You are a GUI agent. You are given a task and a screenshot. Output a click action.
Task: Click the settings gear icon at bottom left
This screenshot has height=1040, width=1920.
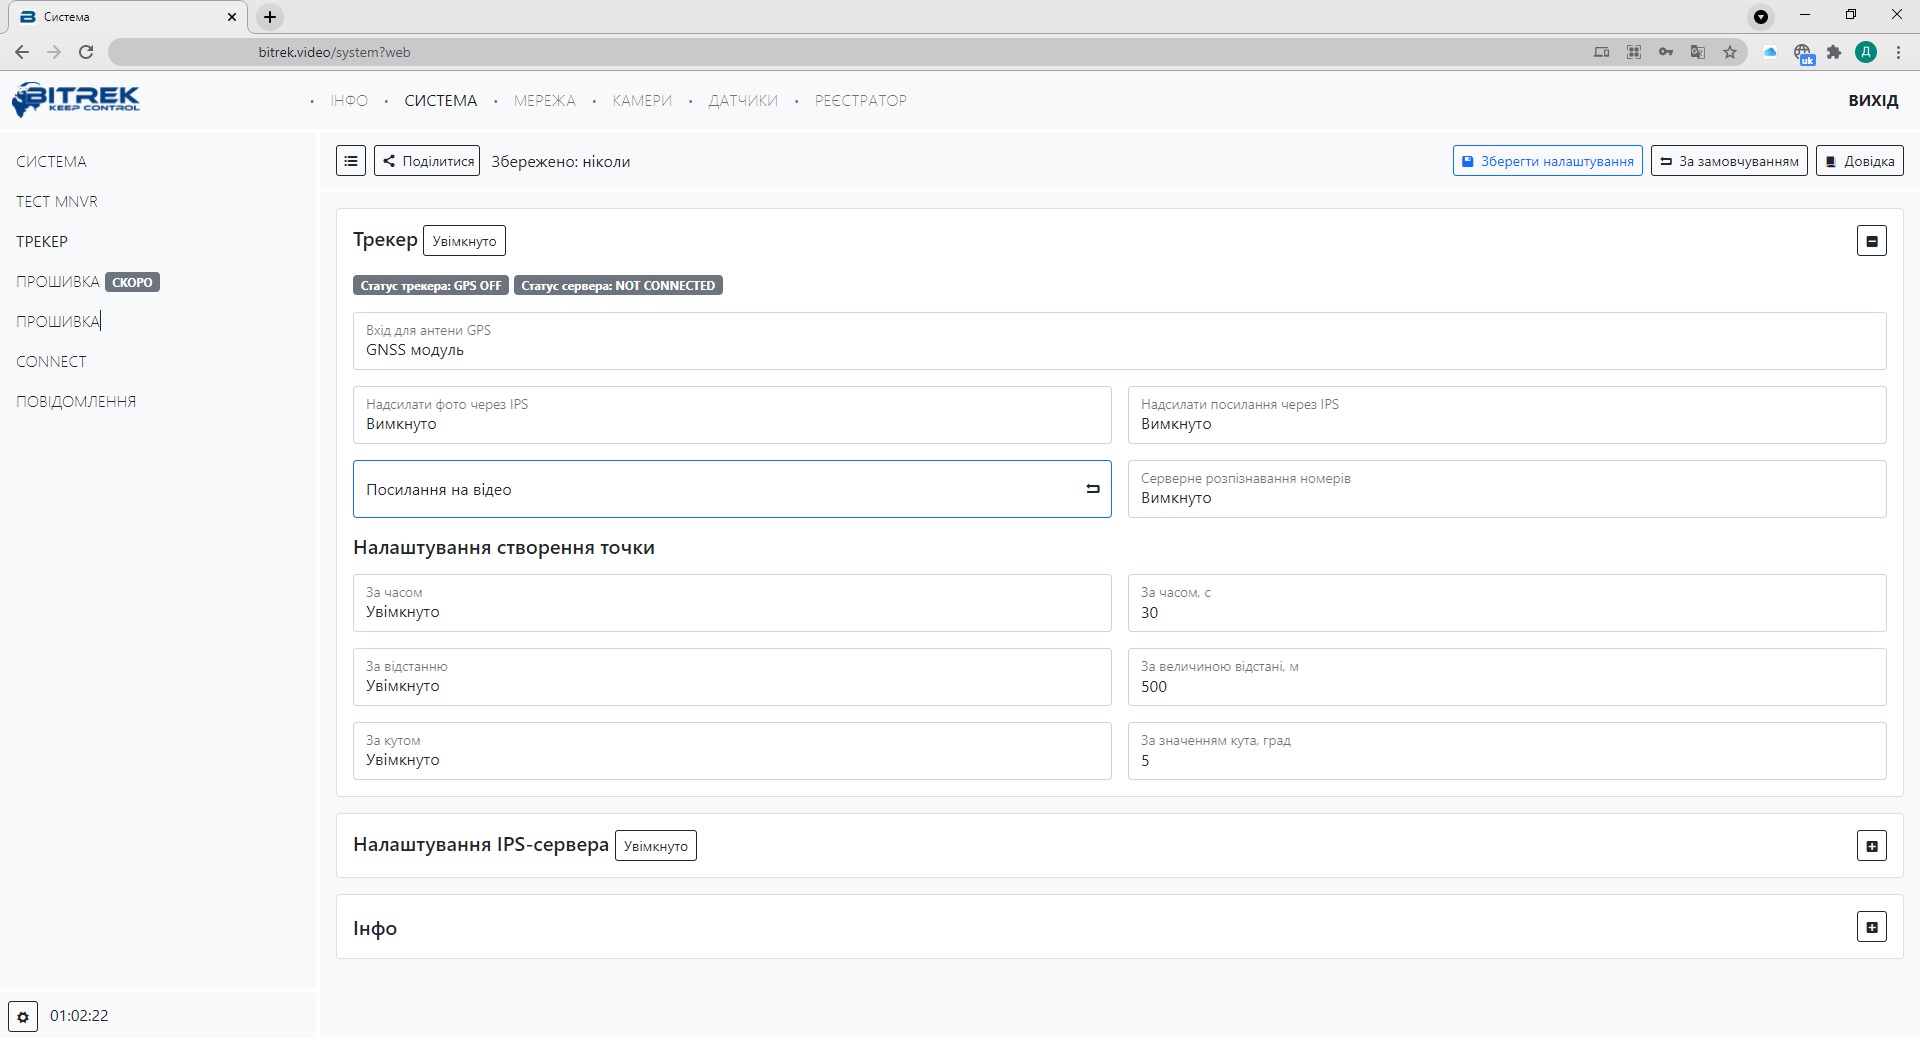coord(23,1016)
